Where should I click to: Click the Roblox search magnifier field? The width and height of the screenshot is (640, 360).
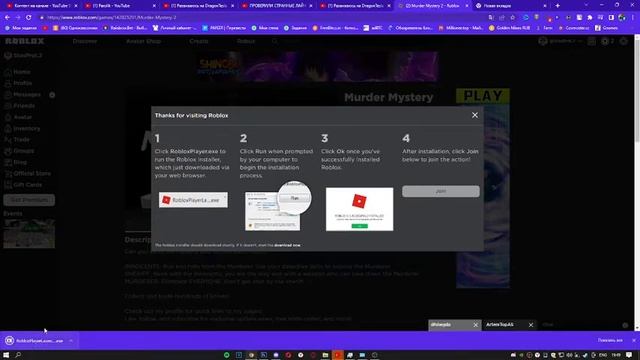[x=275, y=41]
